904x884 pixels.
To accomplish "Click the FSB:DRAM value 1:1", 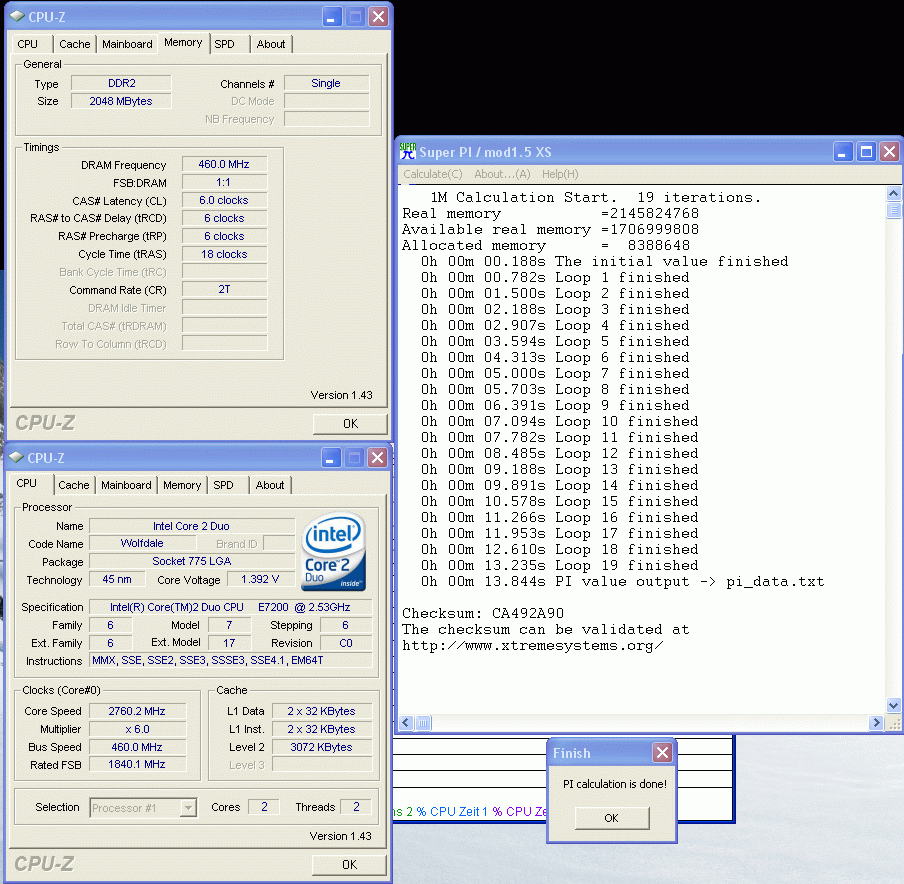I will tap(224, 183).
